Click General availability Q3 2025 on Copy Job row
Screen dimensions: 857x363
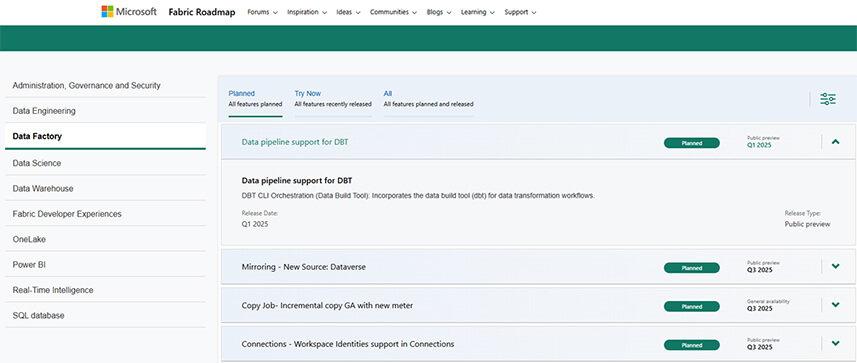coord(768,305)
